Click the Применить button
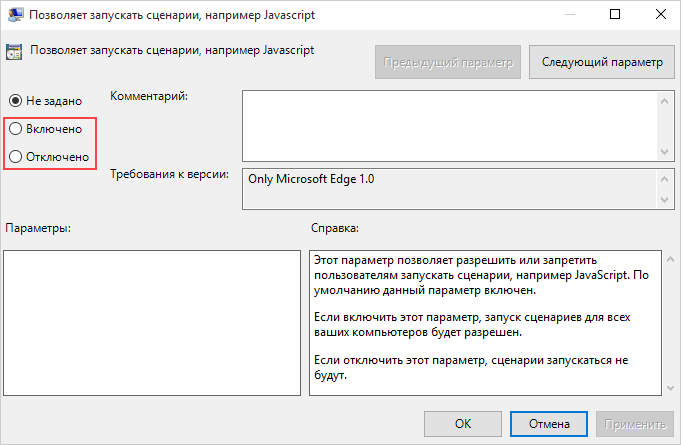This screenshot has height=445, width=681. click(633, 423)
